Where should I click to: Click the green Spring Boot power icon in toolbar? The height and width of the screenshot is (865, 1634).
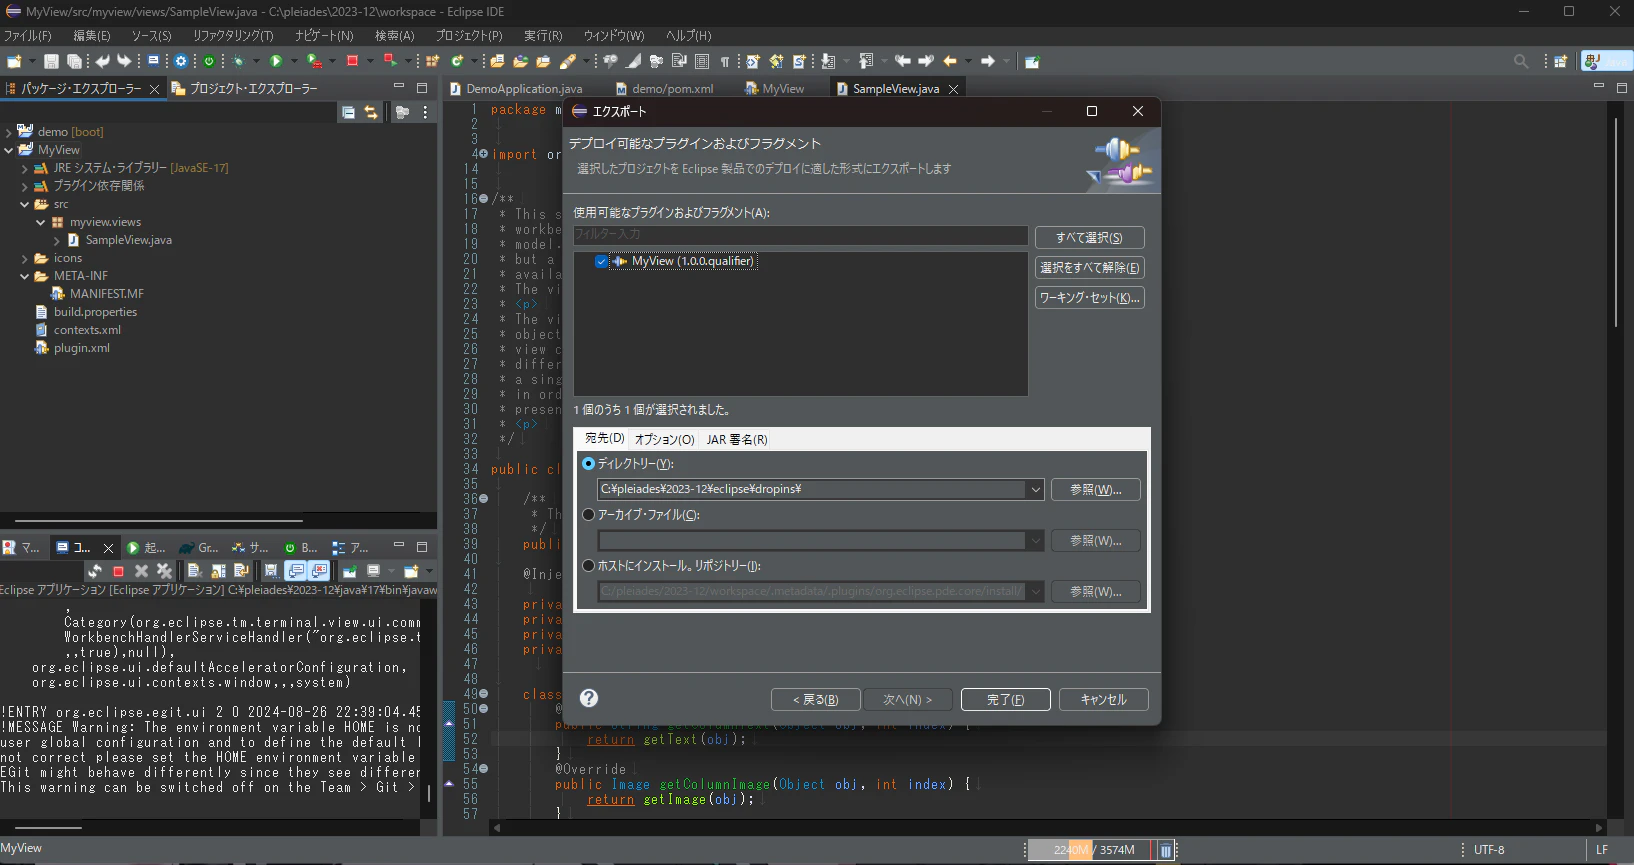click(x=209, y=61)
